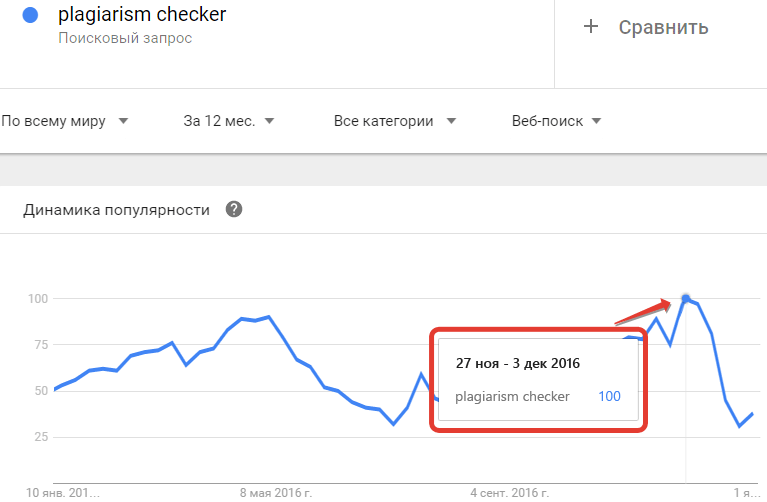The image size is (767, 502).
Task: Click the tooltip date 27 ноя - 3 дек 2016
Action: (518, 364)
